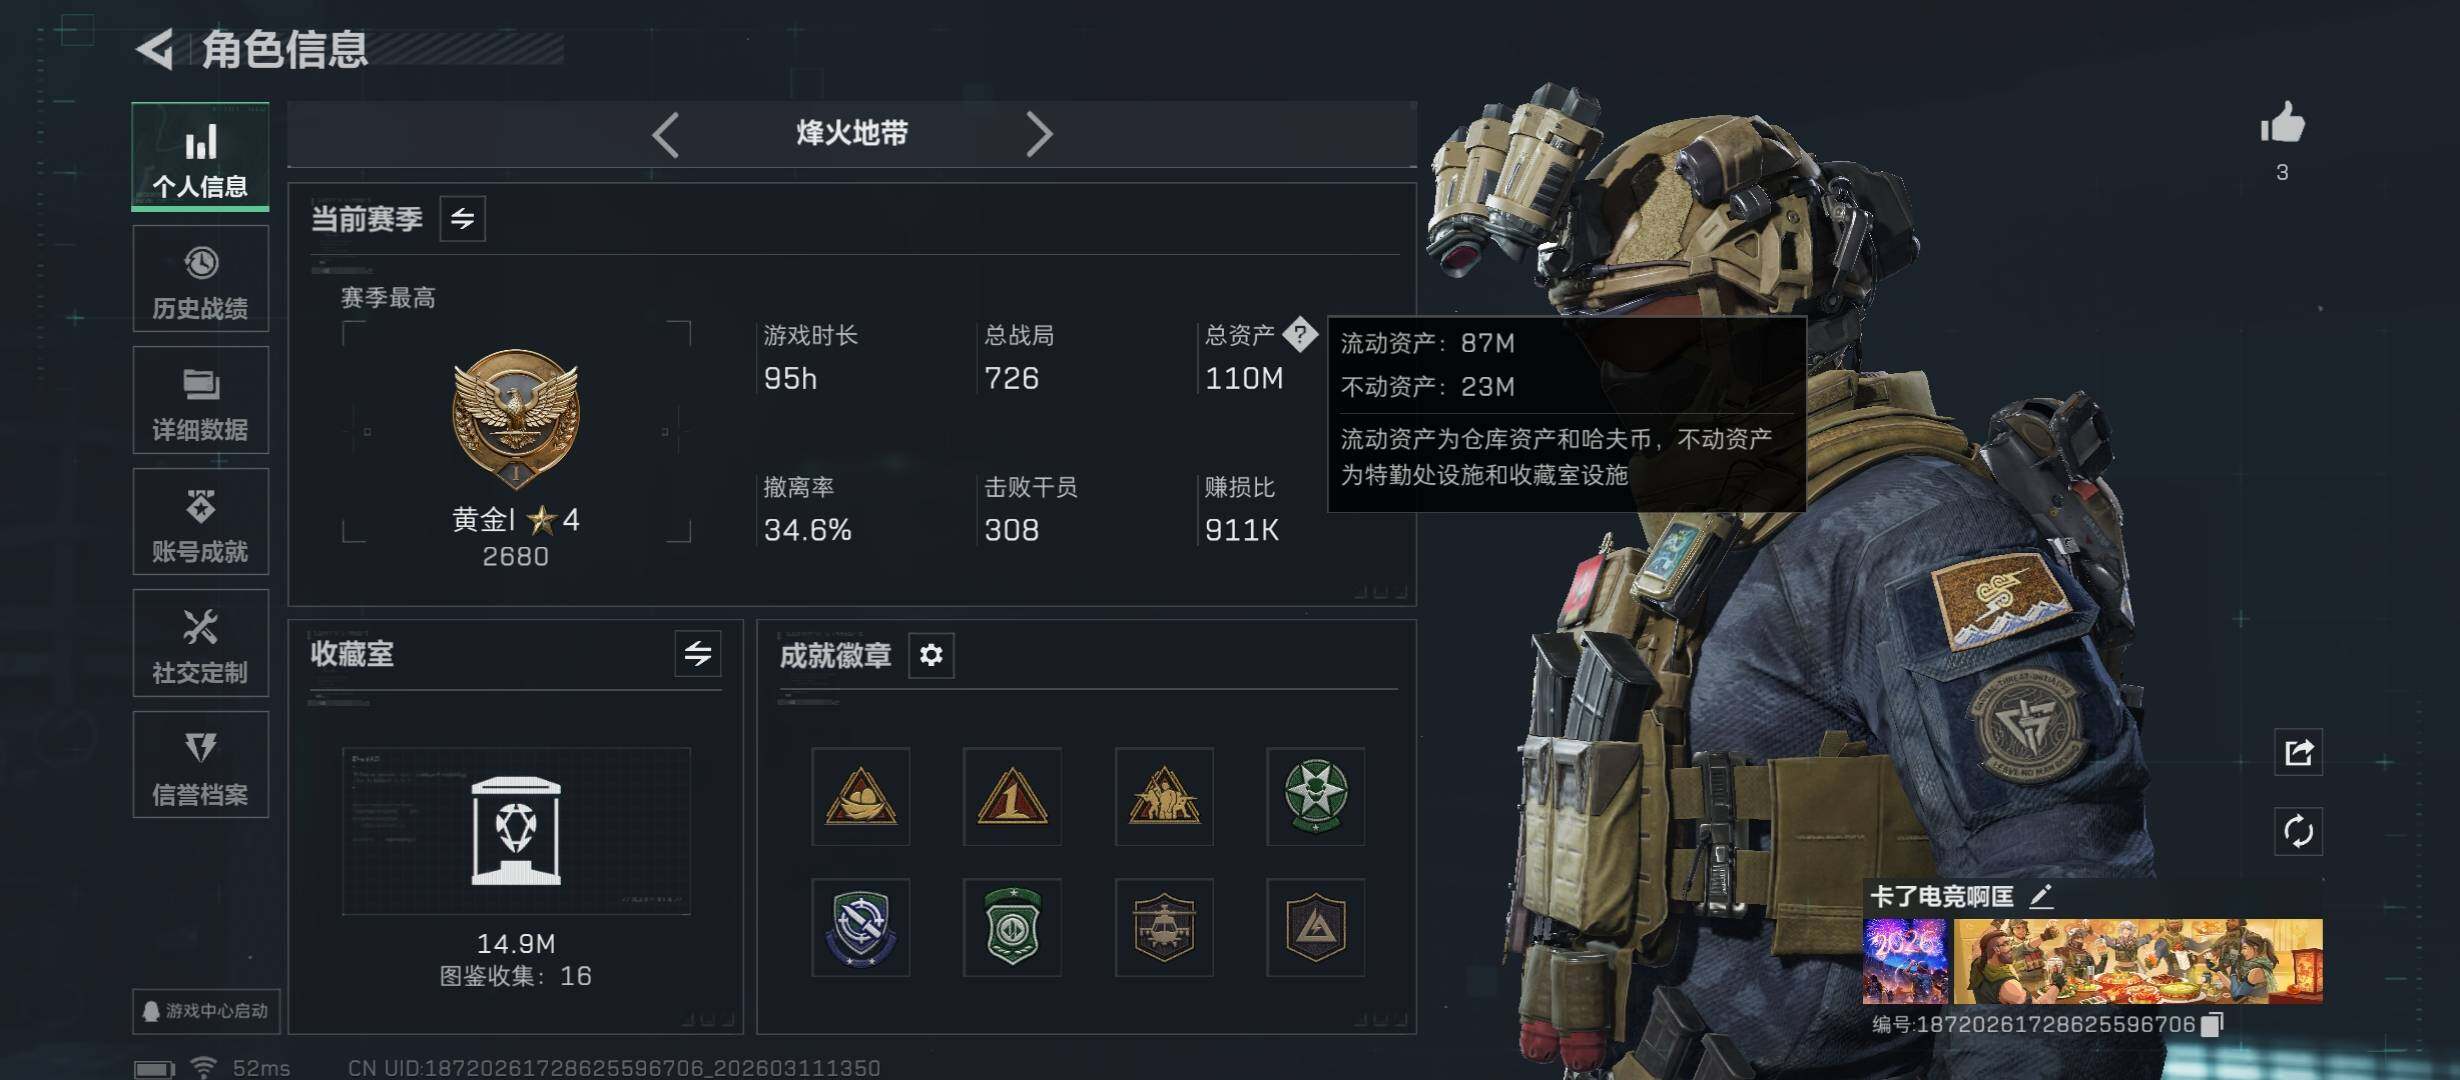Viewport: 2460px width, 1080px height.
Task: Toggle the 收藏室 swap view button
Action: click(x=698, y=654)
